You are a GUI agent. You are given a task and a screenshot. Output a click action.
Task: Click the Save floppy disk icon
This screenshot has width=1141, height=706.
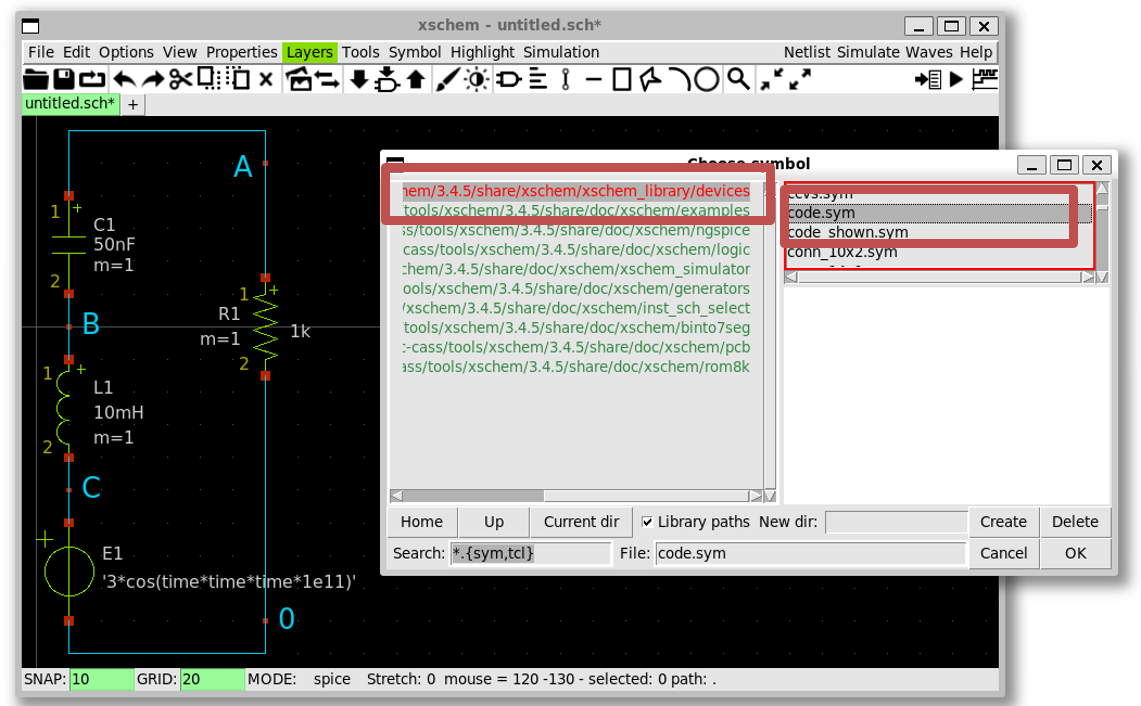(64, 79)
